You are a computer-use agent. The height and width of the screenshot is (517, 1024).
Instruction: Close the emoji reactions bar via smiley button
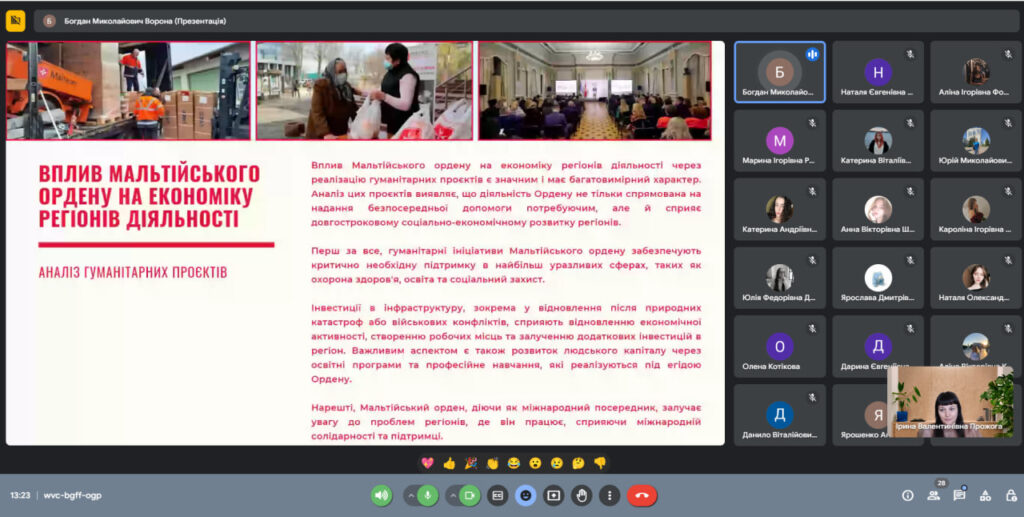[x=526, y=495]
